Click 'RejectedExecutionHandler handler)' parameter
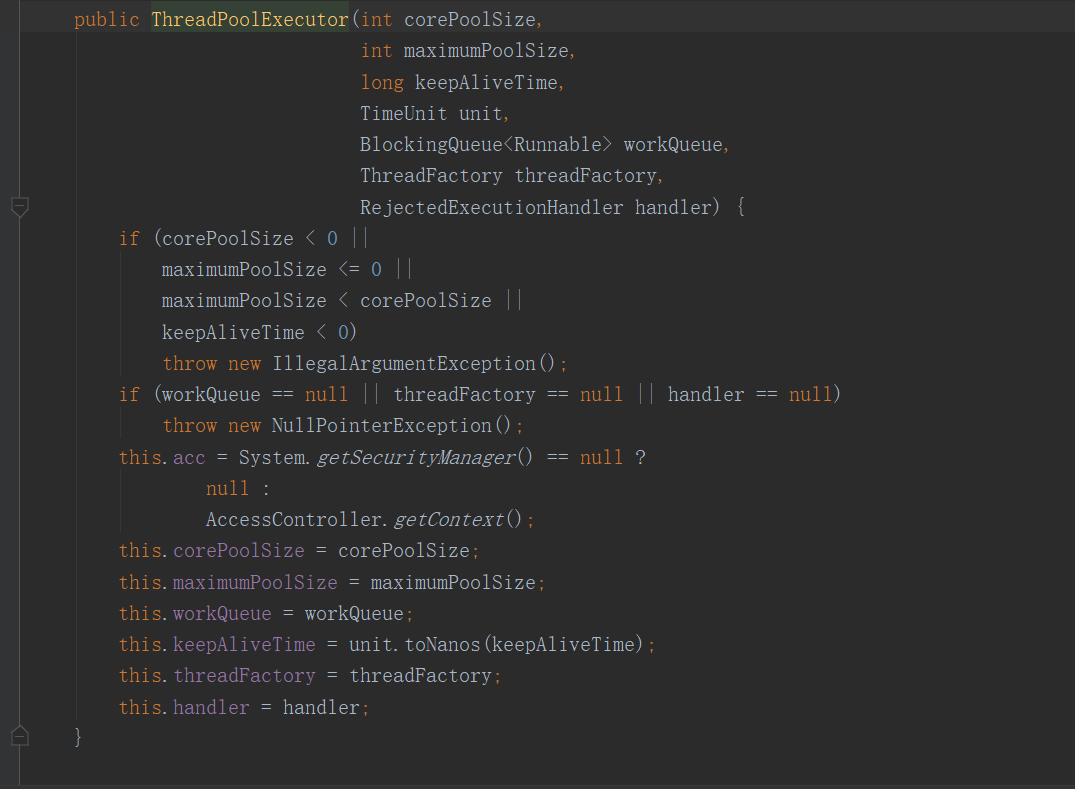The height and width of the screenshot is (789, 1075). click(540, 207)
